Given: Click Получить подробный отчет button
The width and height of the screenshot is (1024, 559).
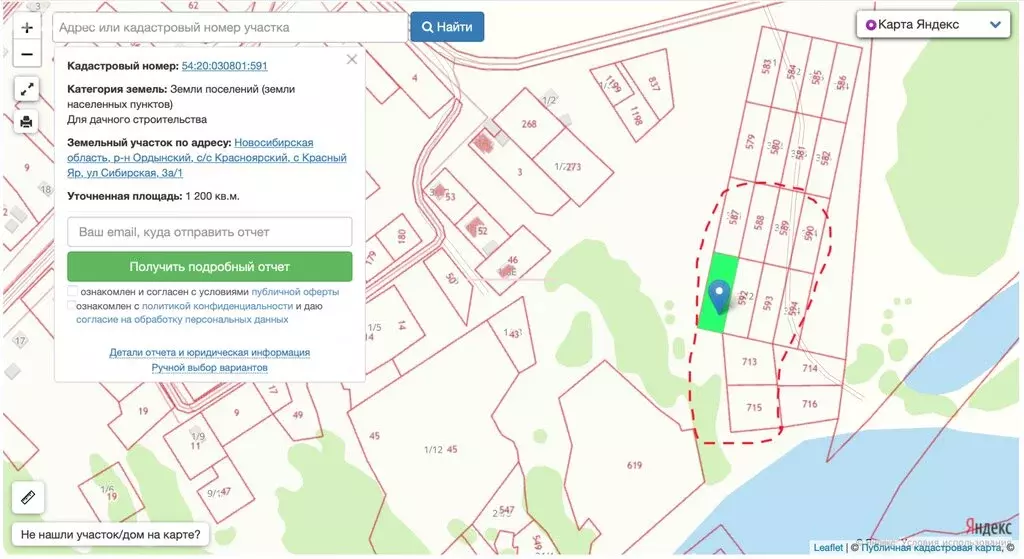Looking at the screenshot, I should (x=210, y=266).
